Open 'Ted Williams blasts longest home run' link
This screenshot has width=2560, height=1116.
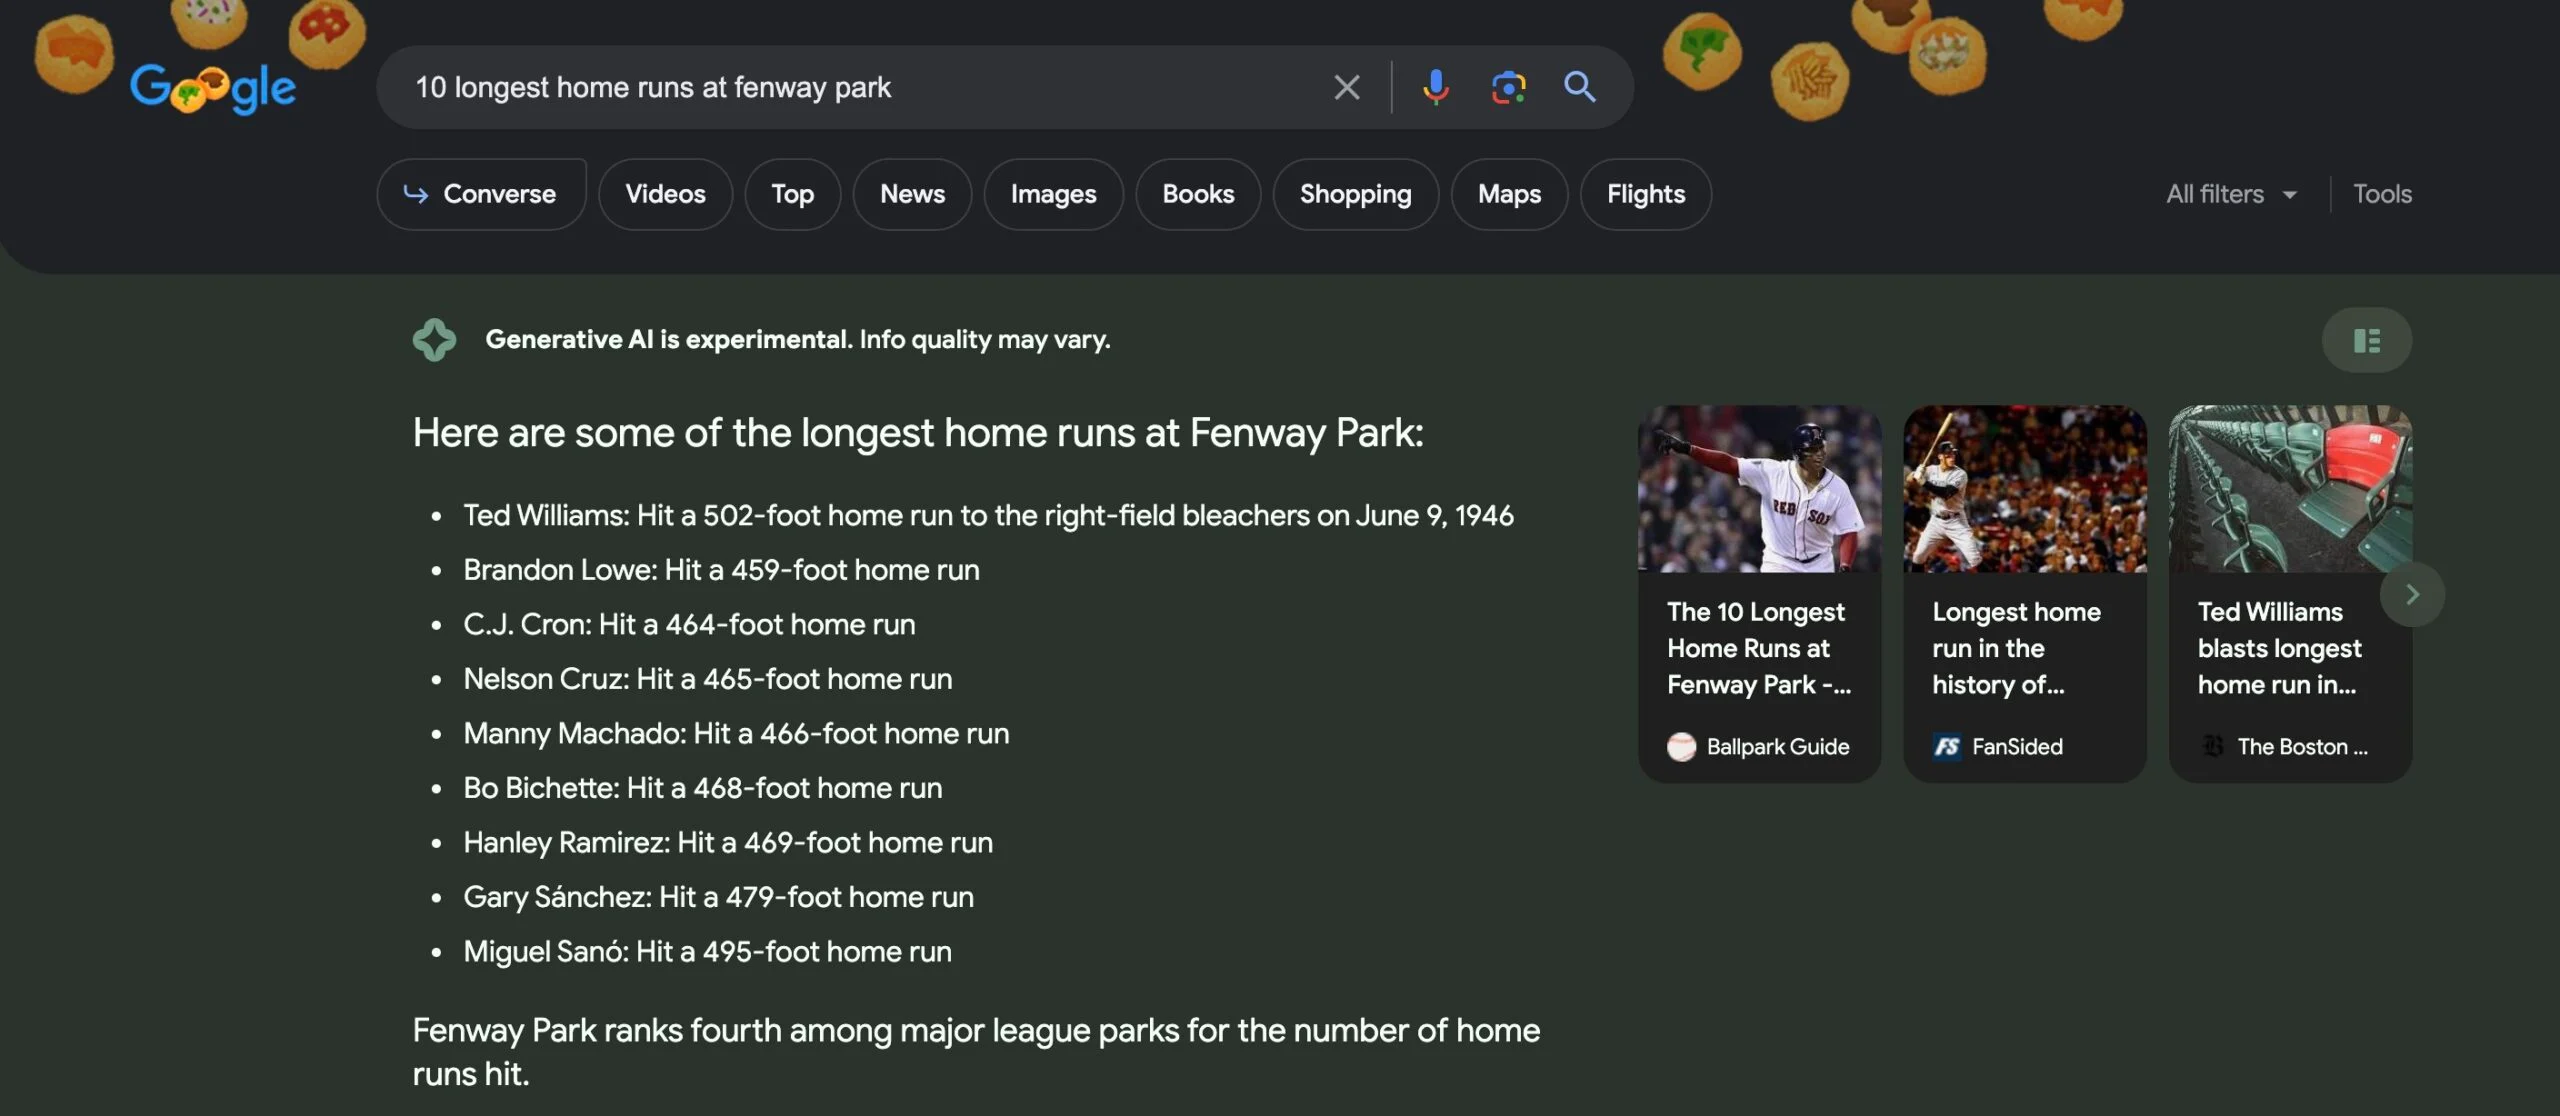[2279, 648]
